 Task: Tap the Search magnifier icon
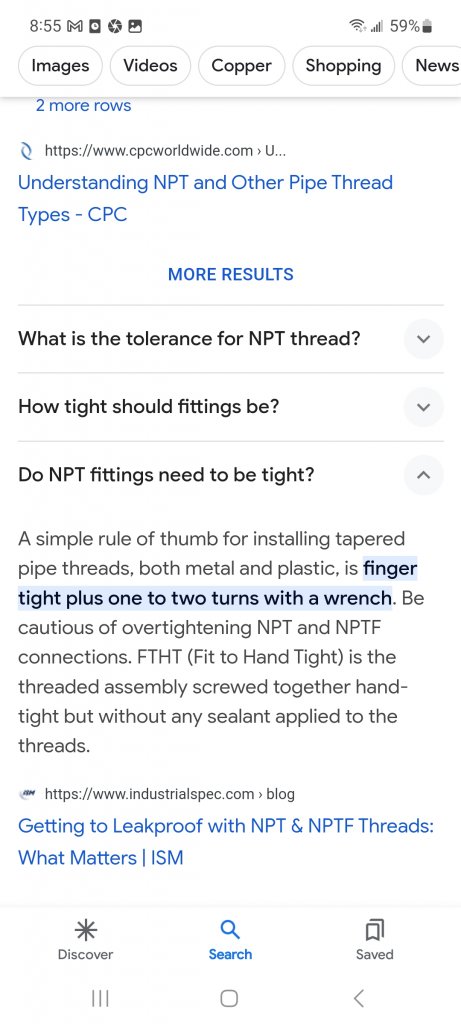[x=230, y=929]
